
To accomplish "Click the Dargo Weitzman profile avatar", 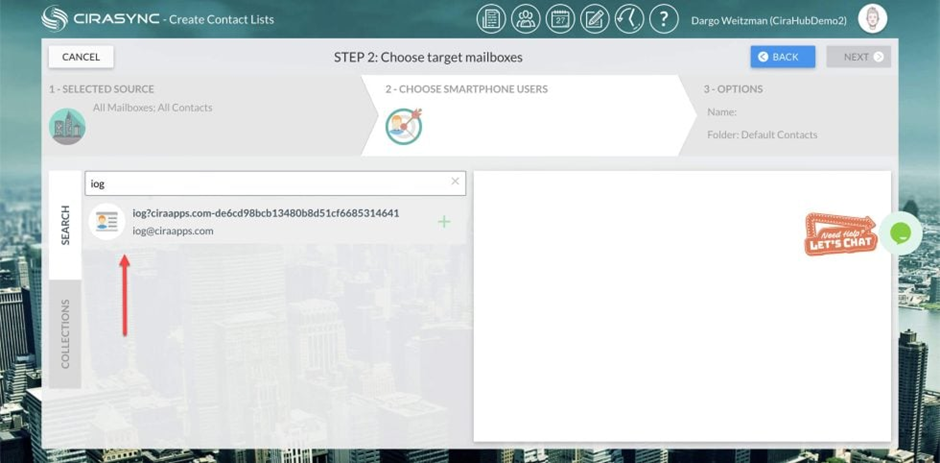I will coord(872,20).
